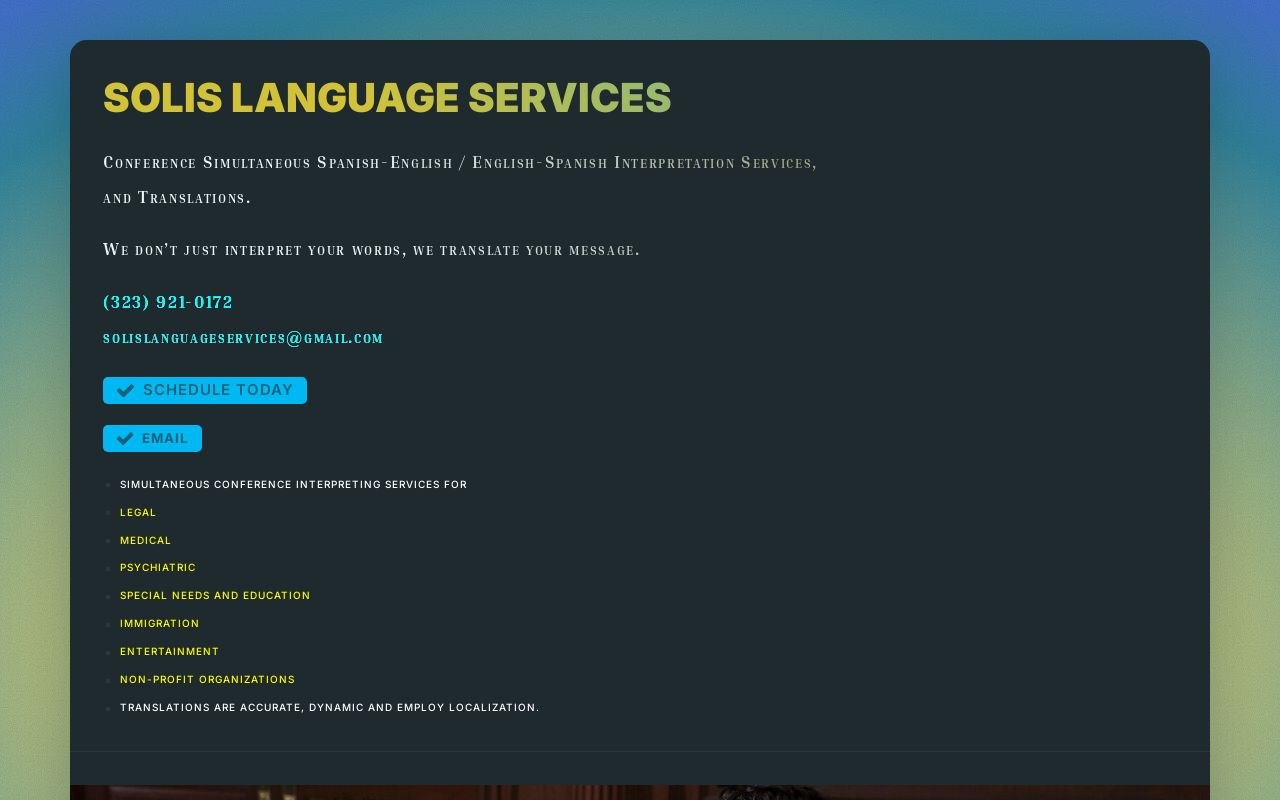Click the Conference Simultaneous Spanish-English subtitle line
The width and height of the screenshot is (1280, 800).
460,163
